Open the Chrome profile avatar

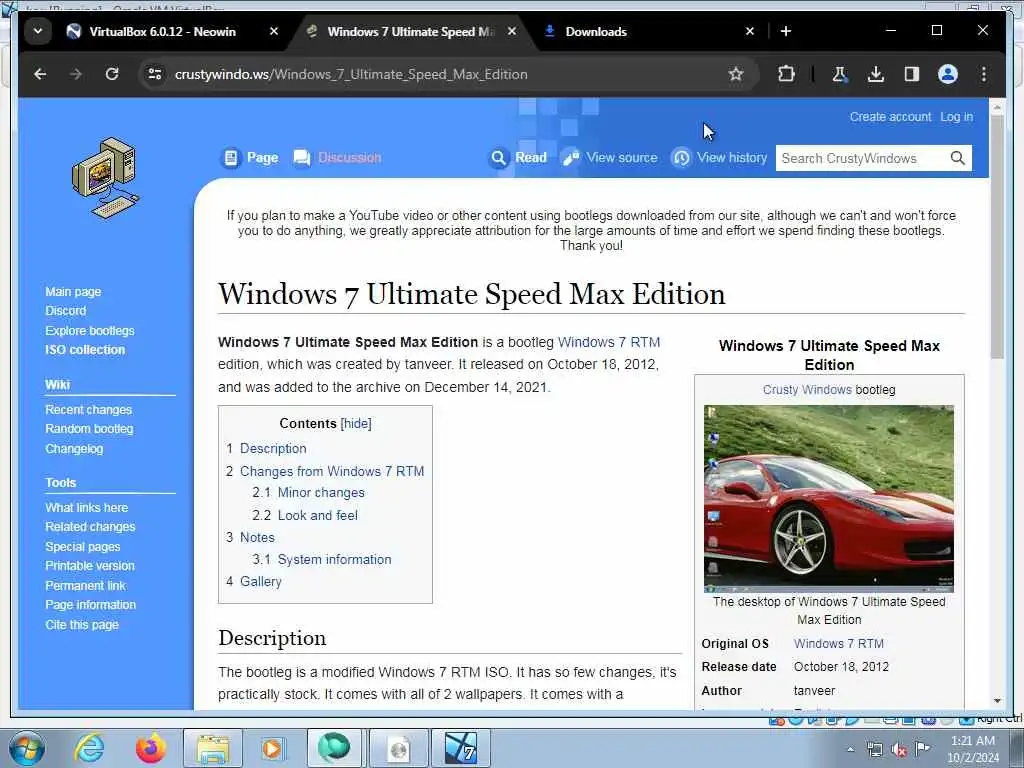(x=948, y=74)
